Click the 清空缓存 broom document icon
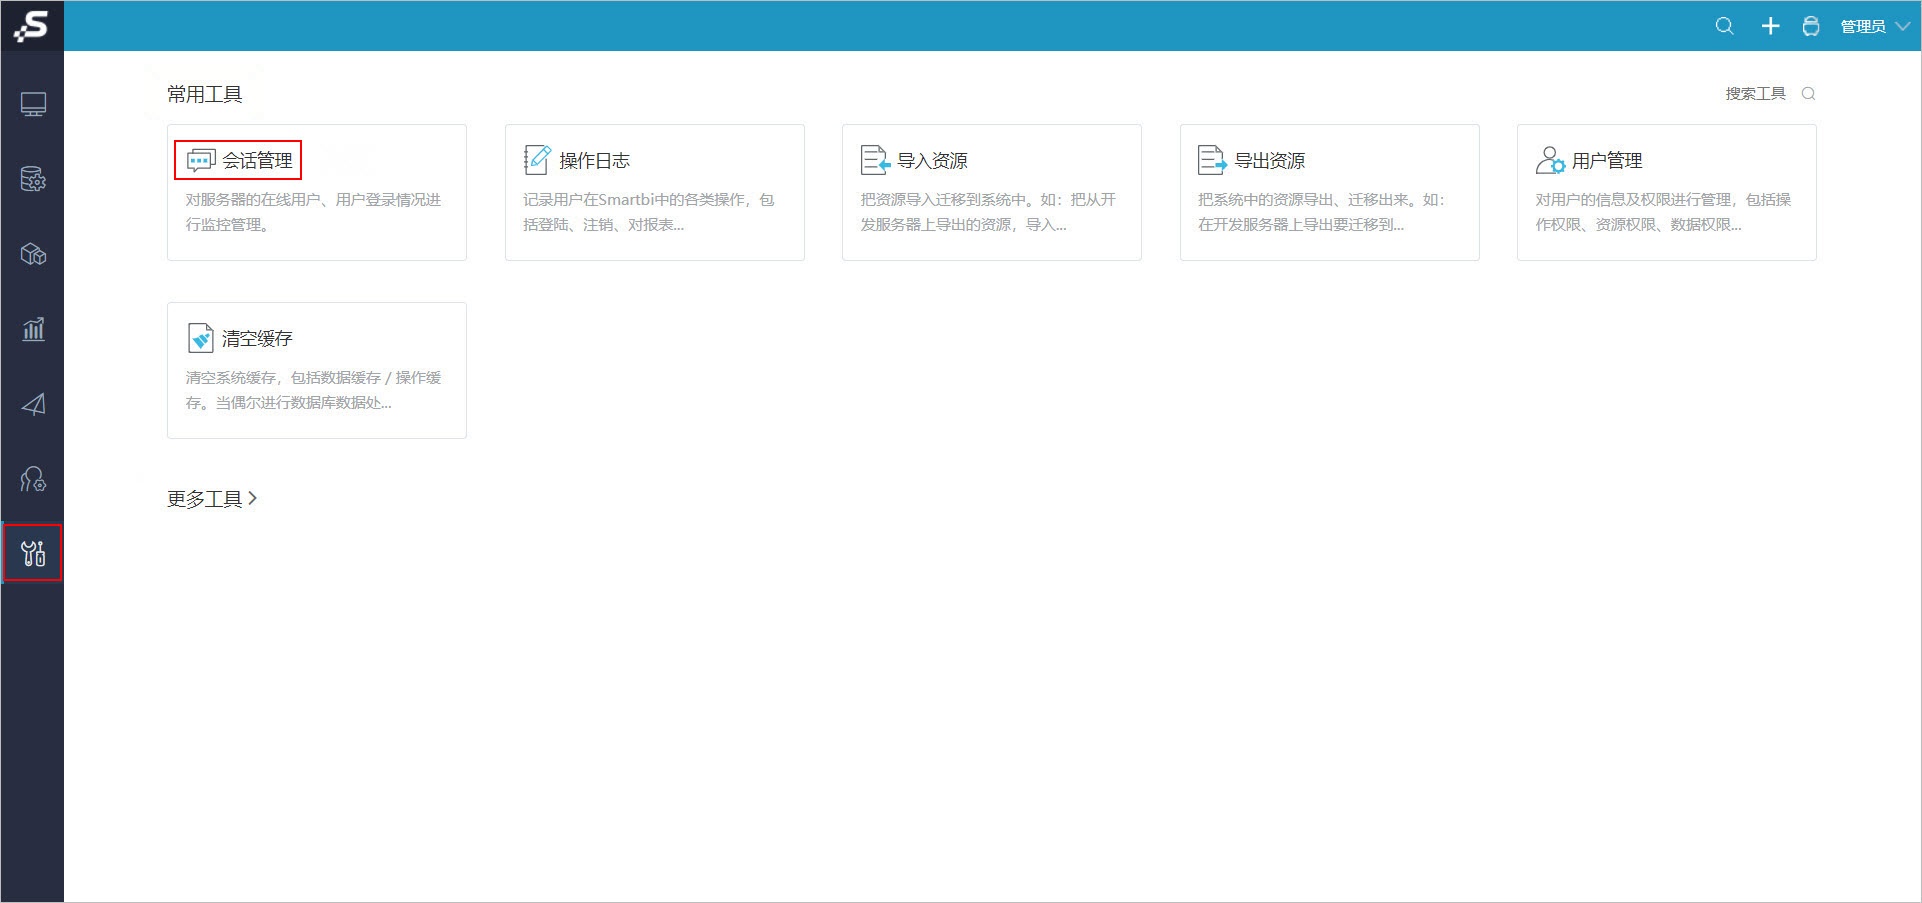The height and width of the screenshot is (903, 1922). coord(201,338)
